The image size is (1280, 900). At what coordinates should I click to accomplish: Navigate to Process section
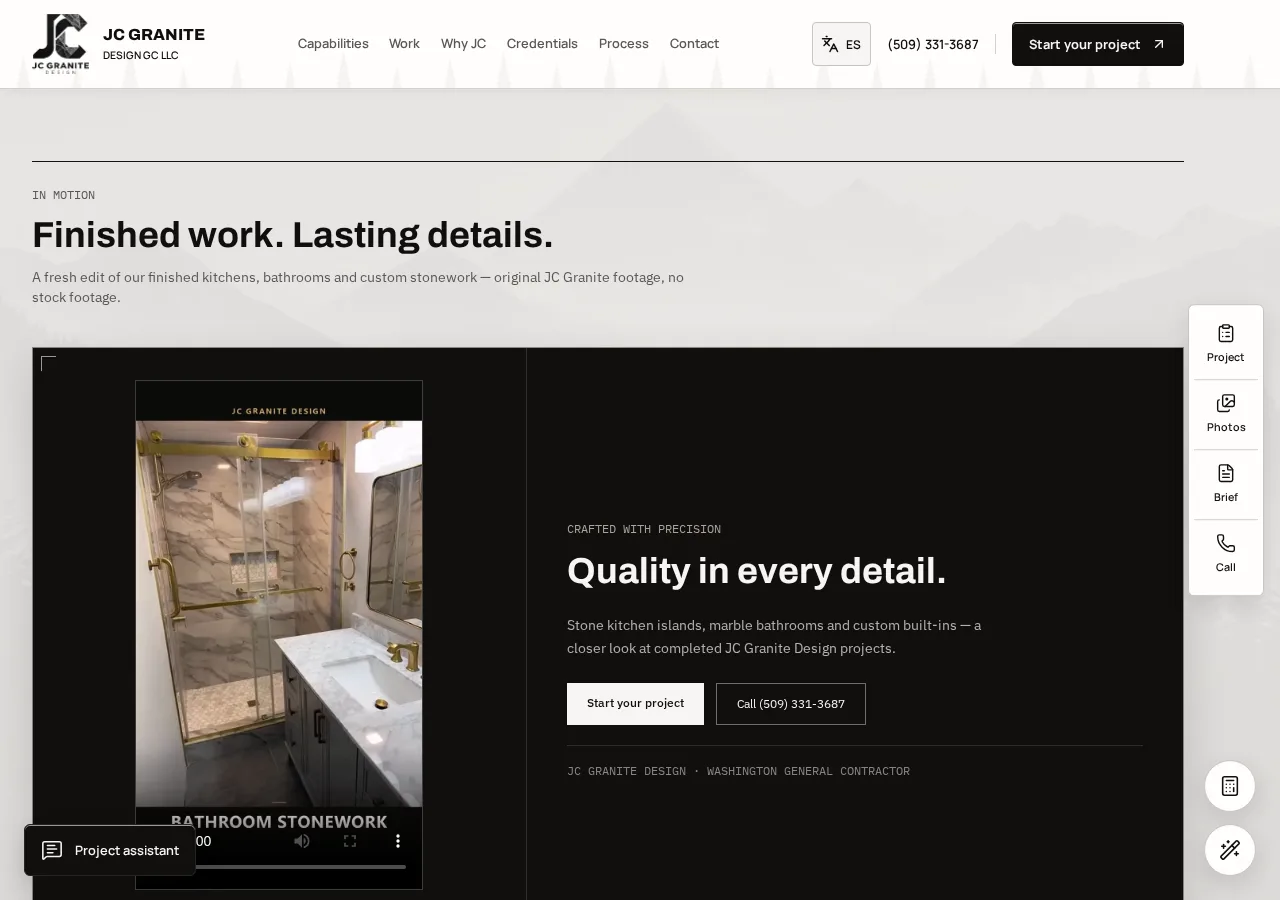click(x=624, y=44)
